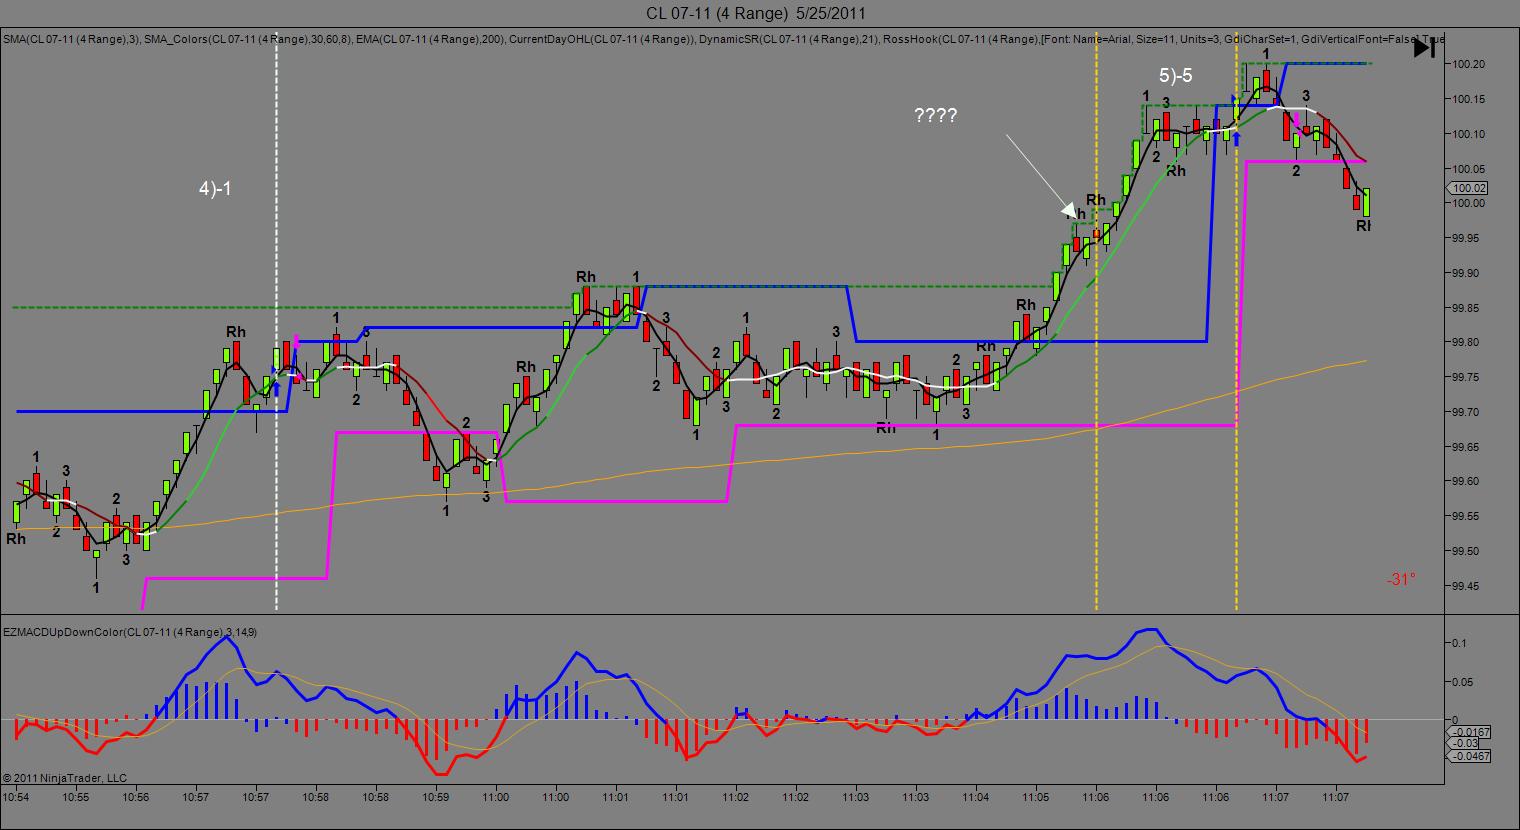
Task: Click the "????" text annotation
Action: point(936,116)
